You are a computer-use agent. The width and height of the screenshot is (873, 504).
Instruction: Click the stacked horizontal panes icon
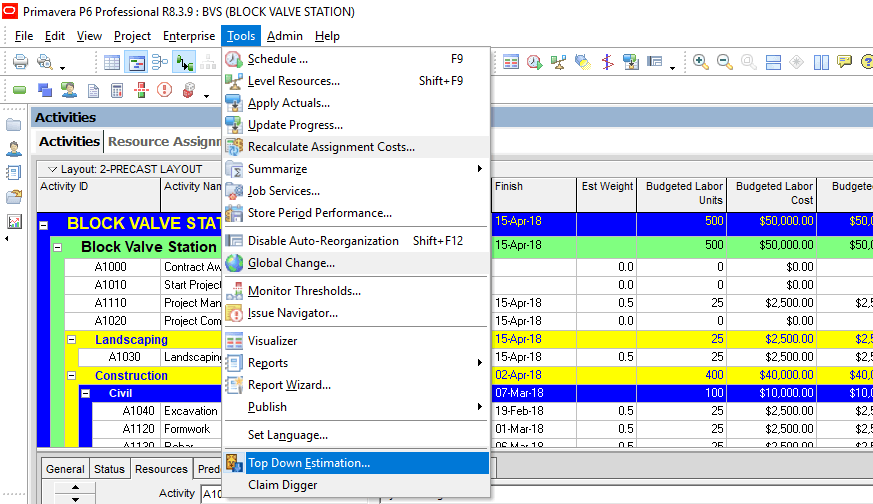773,62
